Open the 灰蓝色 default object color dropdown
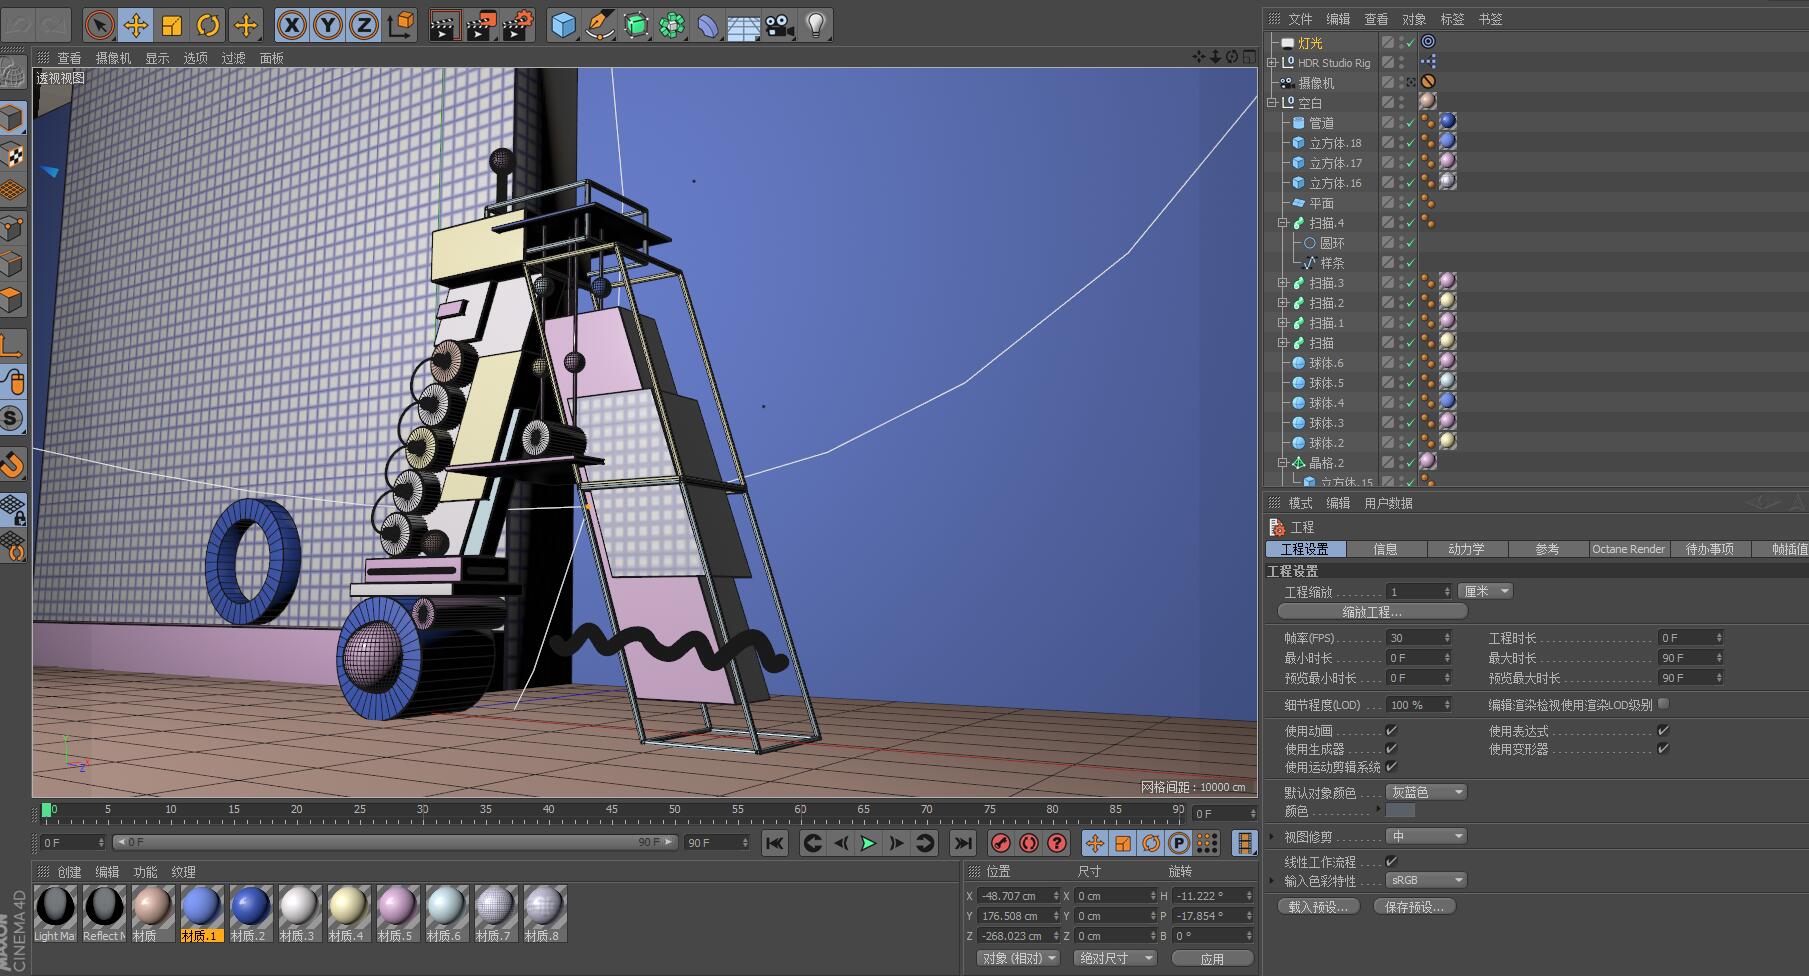Image resolution: width=1809 pixels, height=976 pixels. point(1426,792)
